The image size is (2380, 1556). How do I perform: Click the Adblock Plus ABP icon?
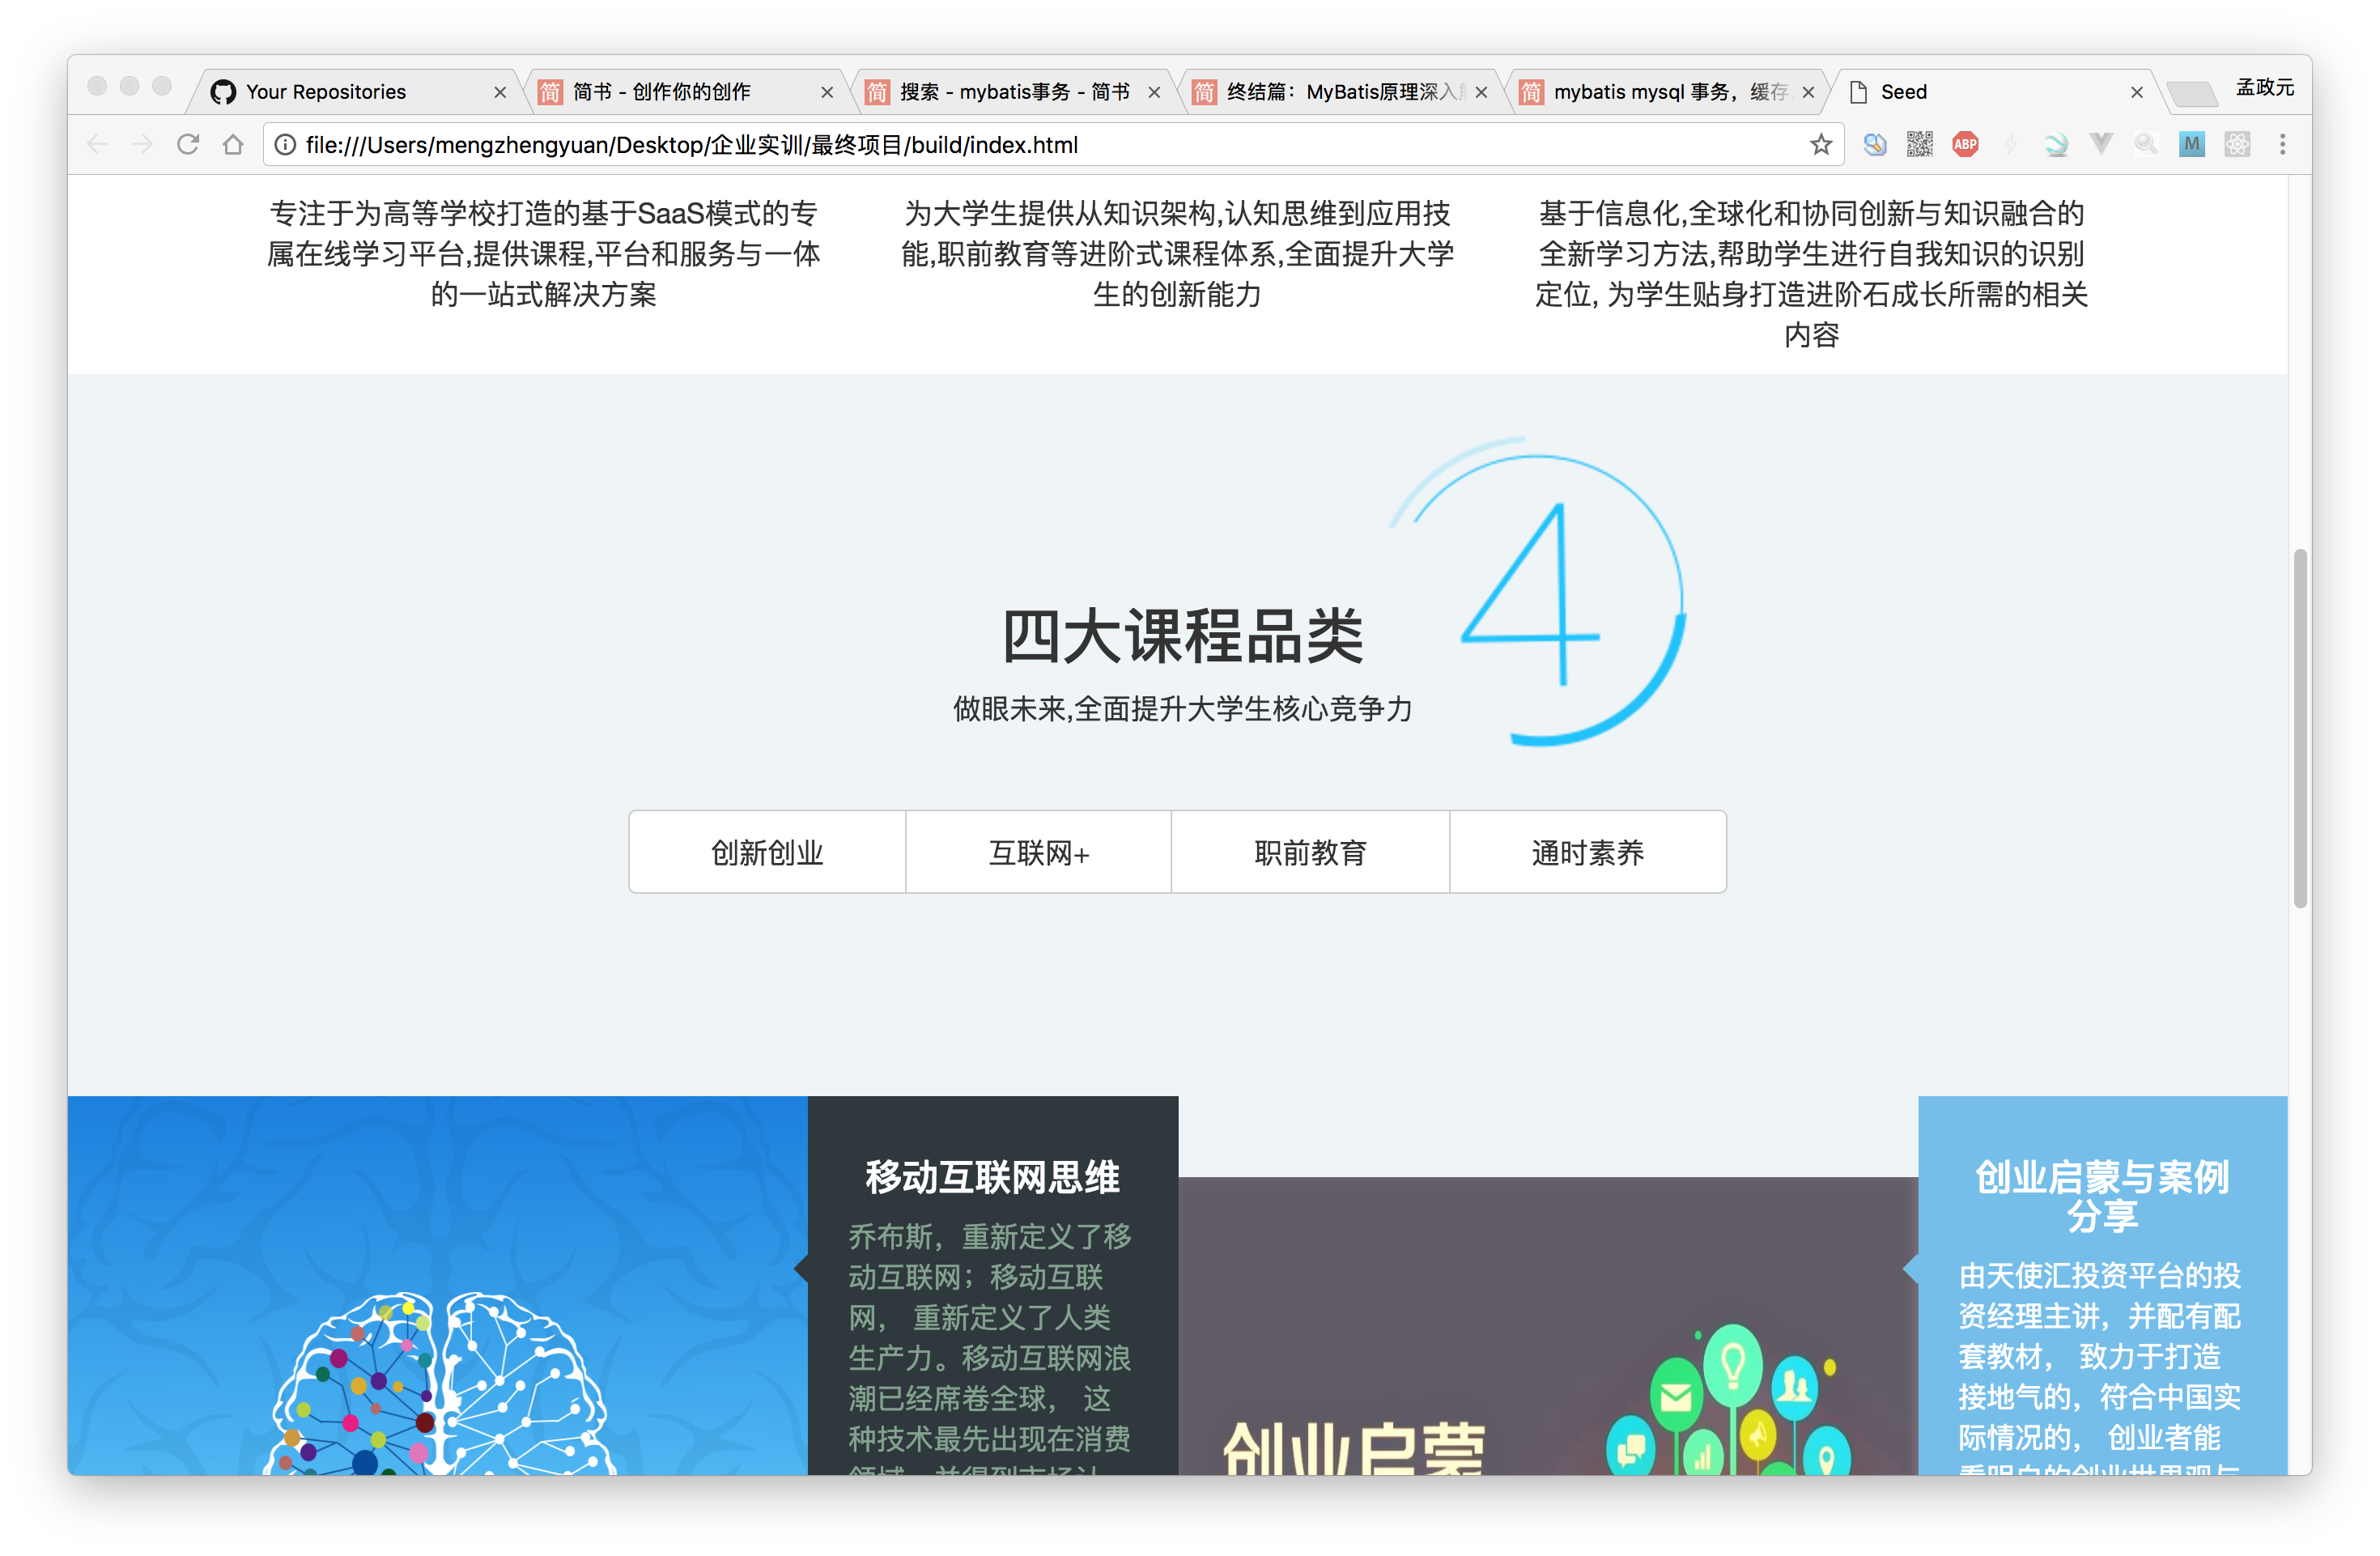1965,145
